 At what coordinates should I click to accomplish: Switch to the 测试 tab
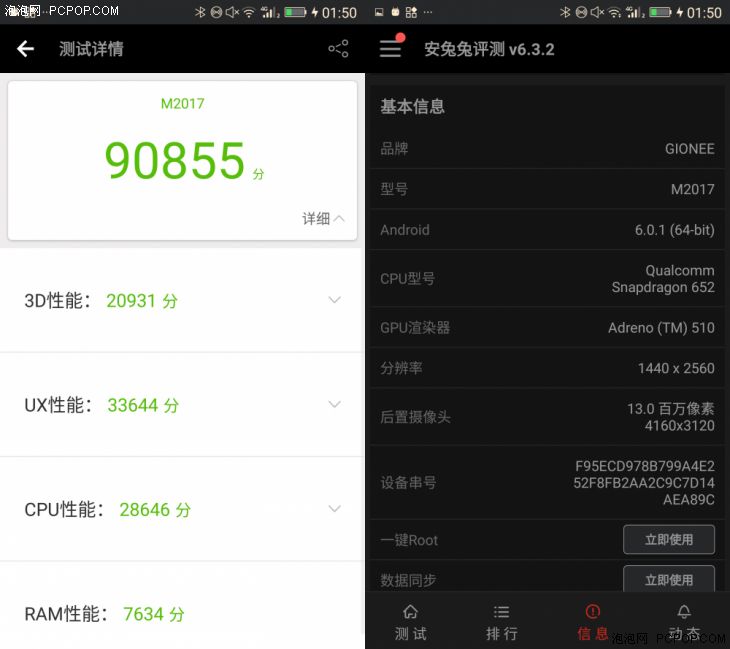pos(411,622)
